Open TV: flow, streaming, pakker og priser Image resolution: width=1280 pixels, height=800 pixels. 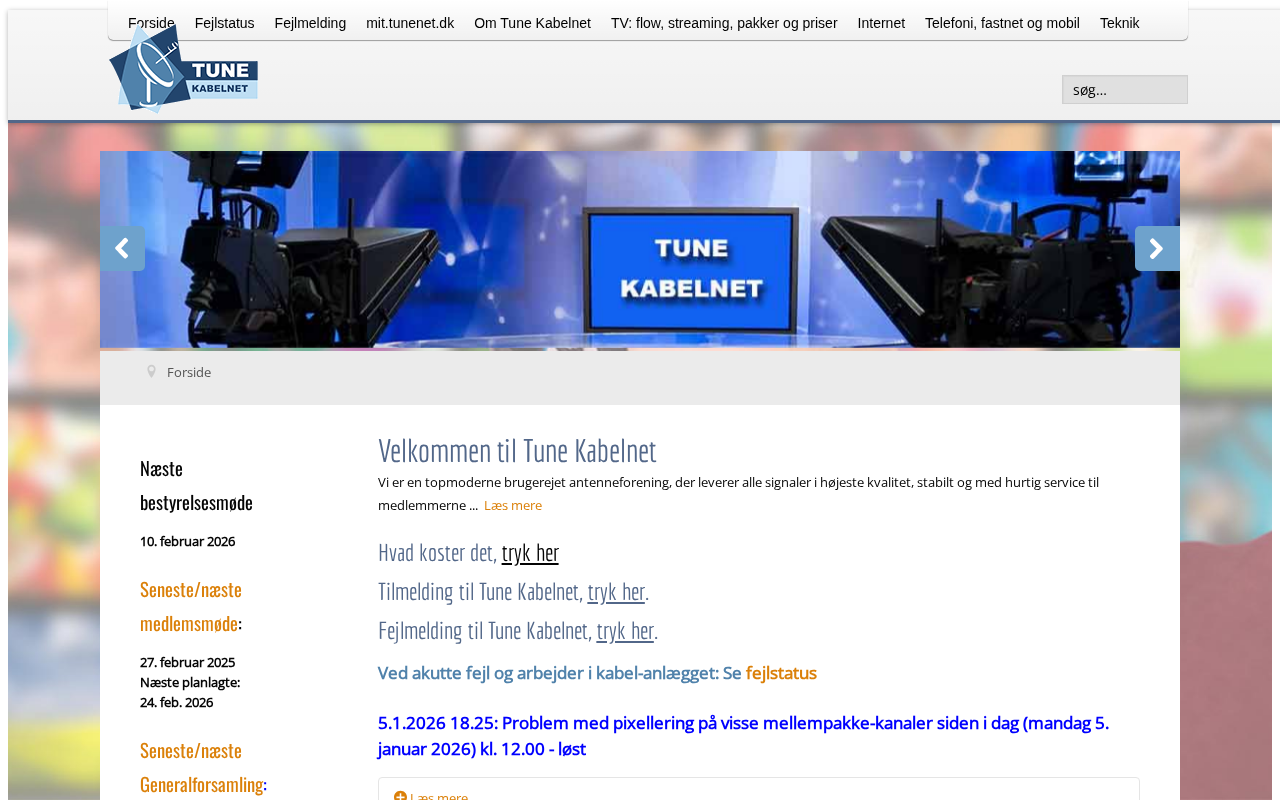pyautogui.click(x=724, y=23)
